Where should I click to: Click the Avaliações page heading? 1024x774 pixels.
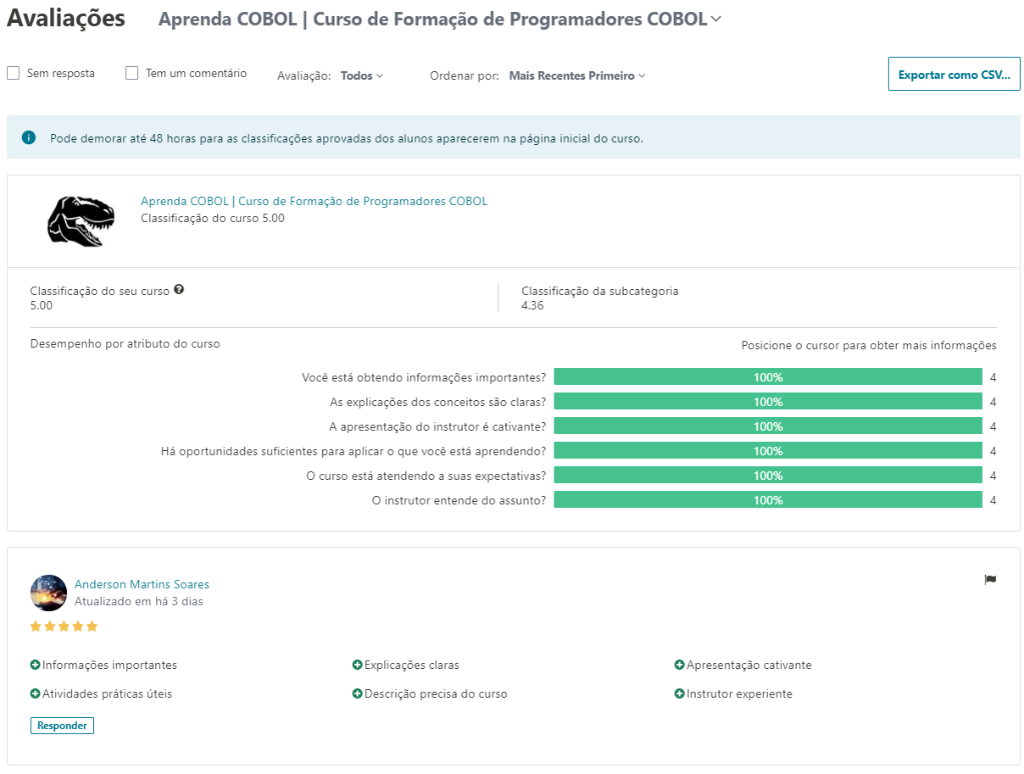tap(66, 18)
